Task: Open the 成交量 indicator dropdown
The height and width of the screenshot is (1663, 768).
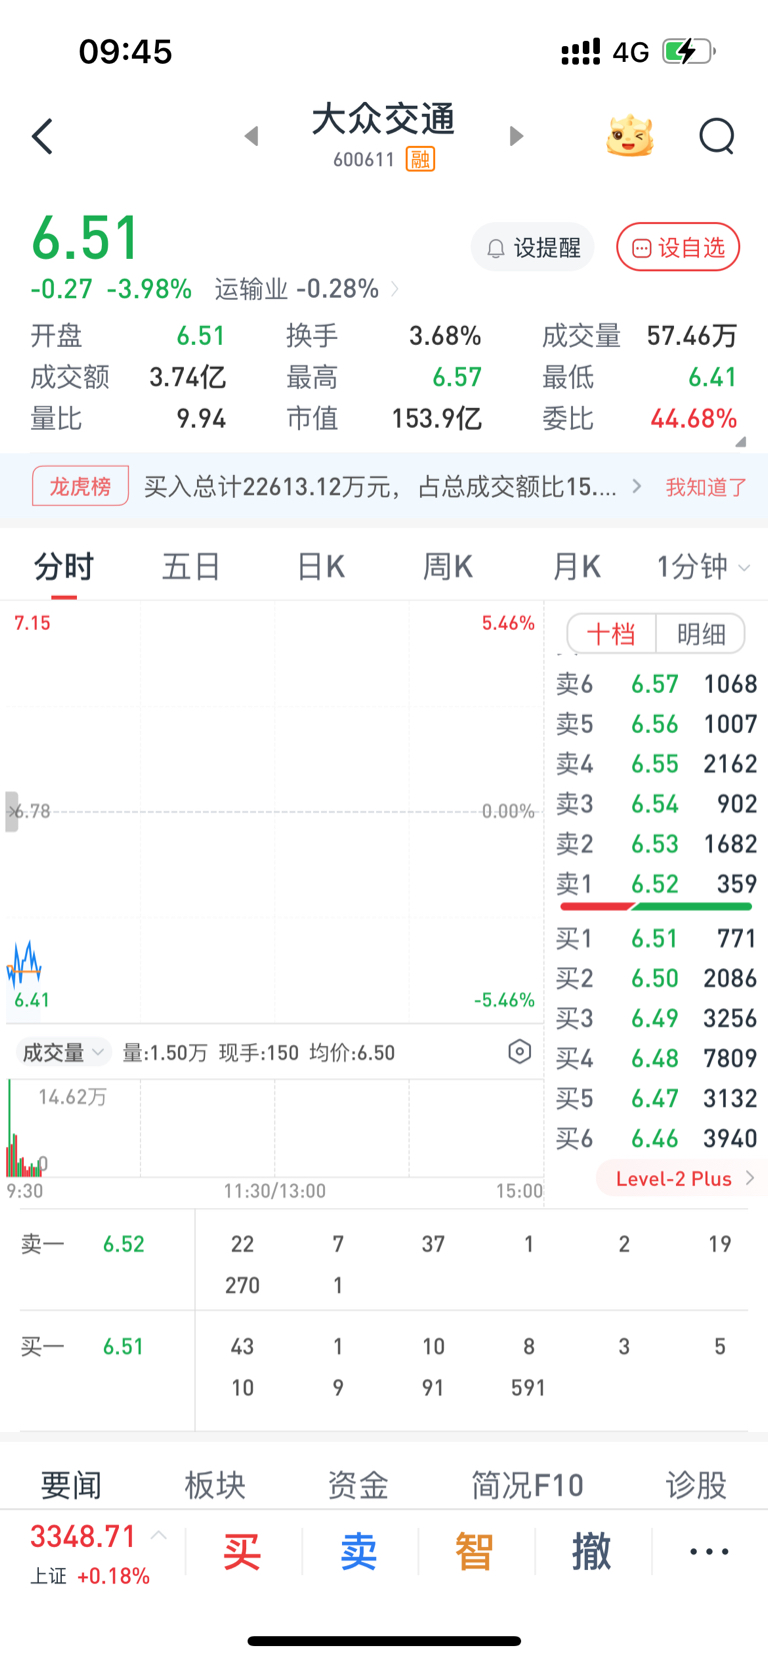Action: point(62,1052)
